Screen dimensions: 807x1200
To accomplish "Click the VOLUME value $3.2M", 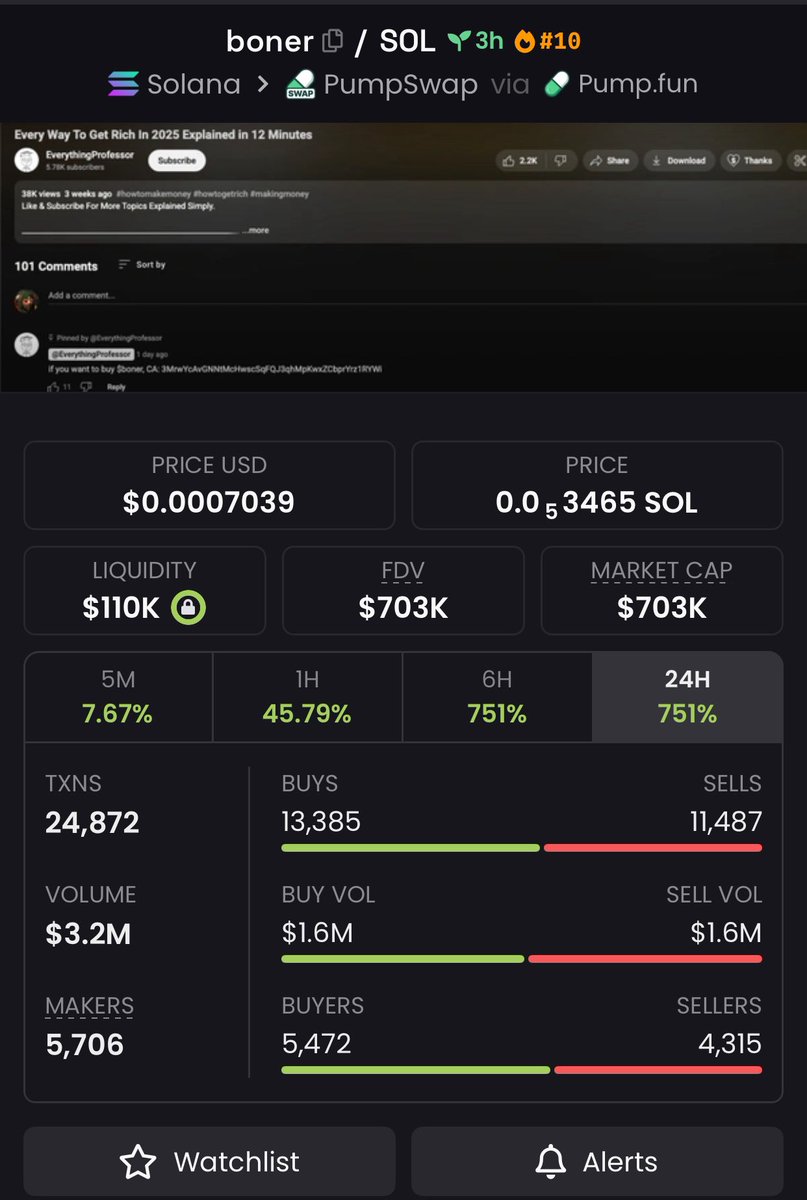I will pos(88,934).
